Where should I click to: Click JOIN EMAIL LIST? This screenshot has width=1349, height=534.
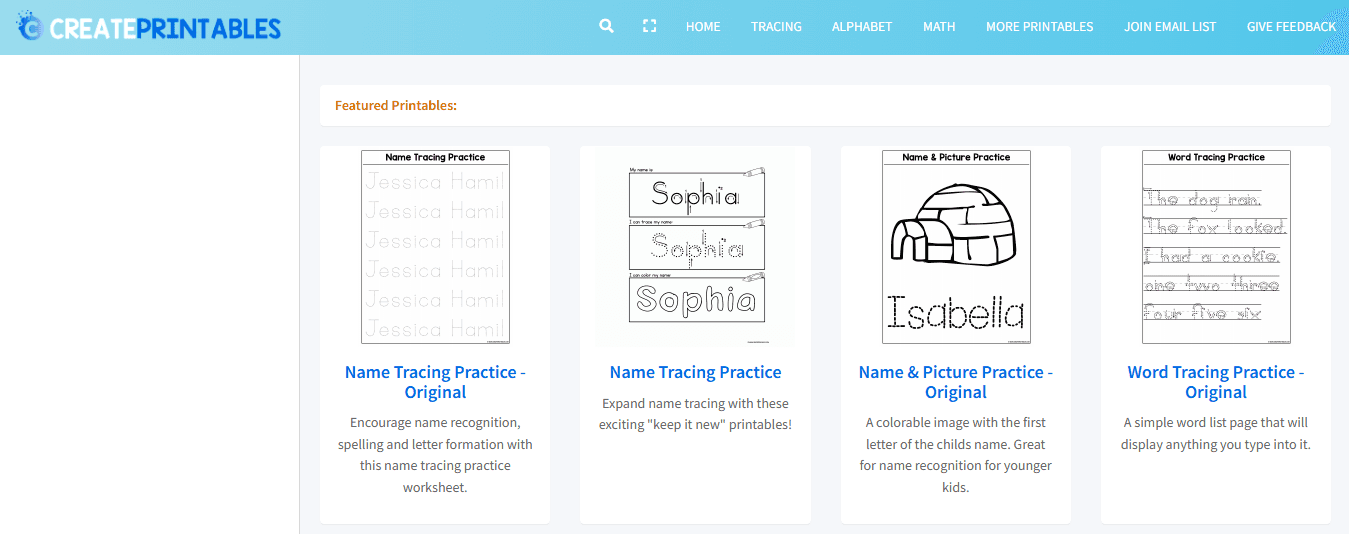pos(1170,27)
